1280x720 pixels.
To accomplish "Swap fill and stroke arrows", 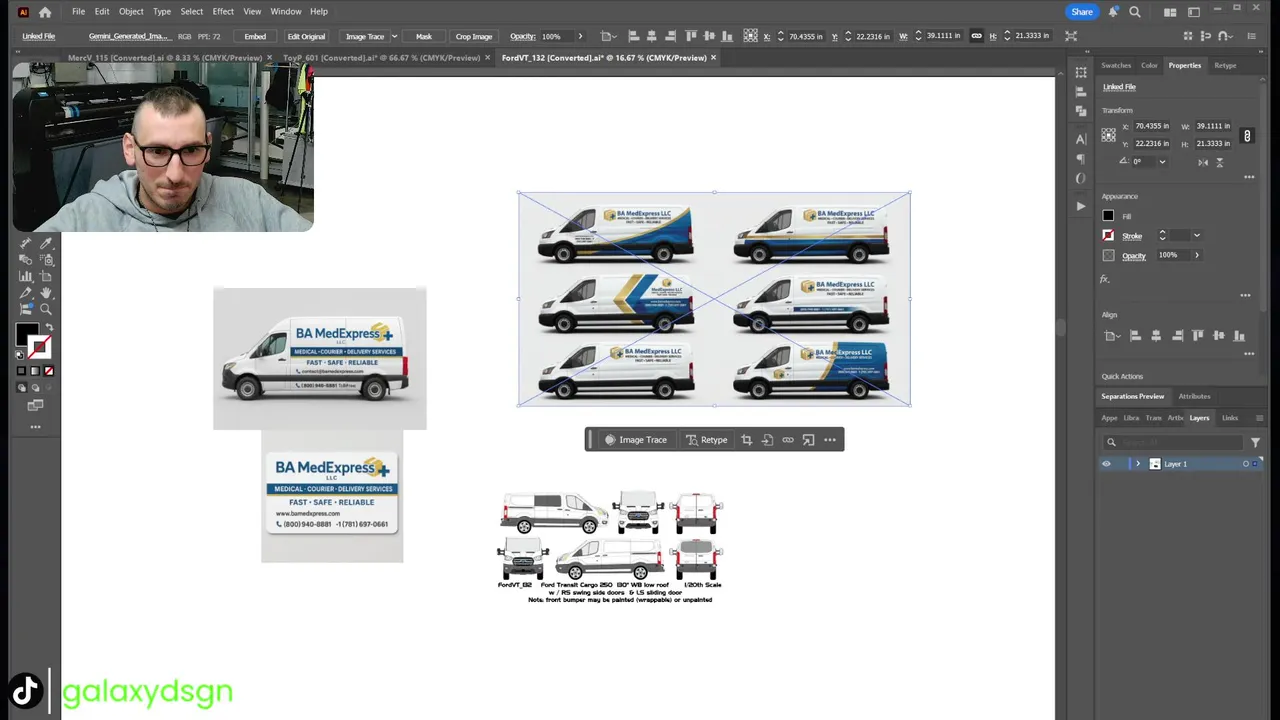I will [x=50, y=327].
